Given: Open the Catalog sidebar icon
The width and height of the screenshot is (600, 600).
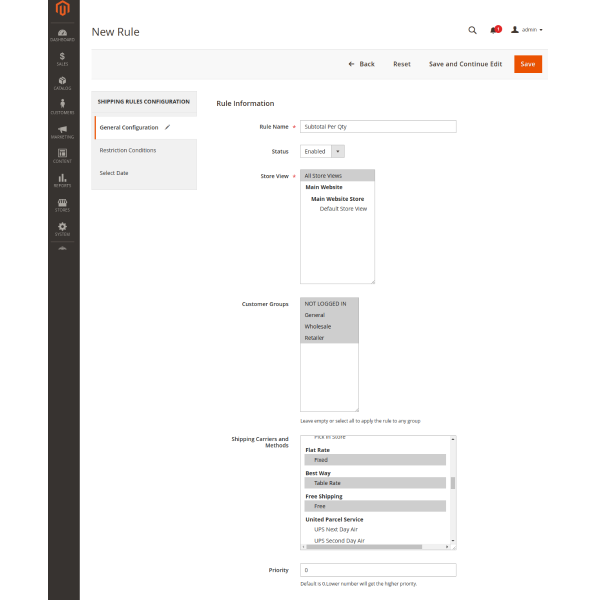Looking at the screenshot, I should [62, 83].
